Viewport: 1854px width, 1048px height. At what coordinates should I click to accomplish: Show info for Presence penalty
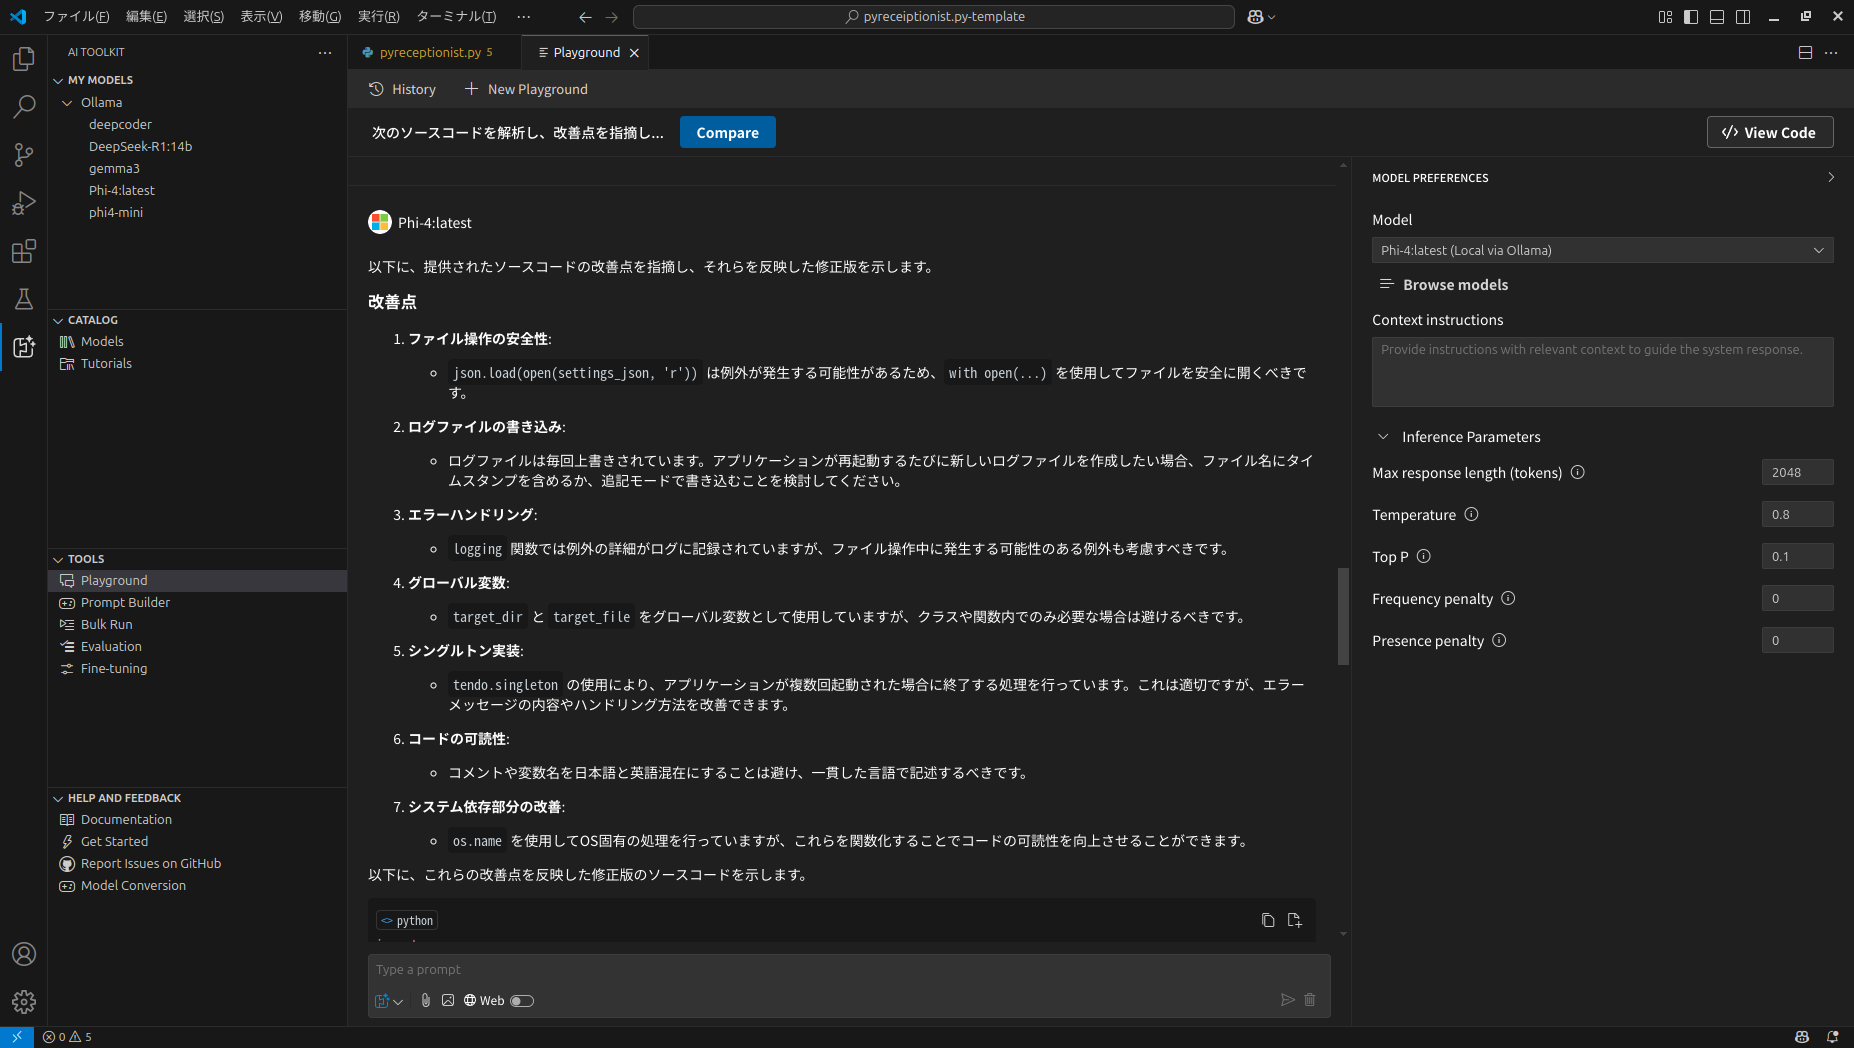click(x=1499, y=640)
